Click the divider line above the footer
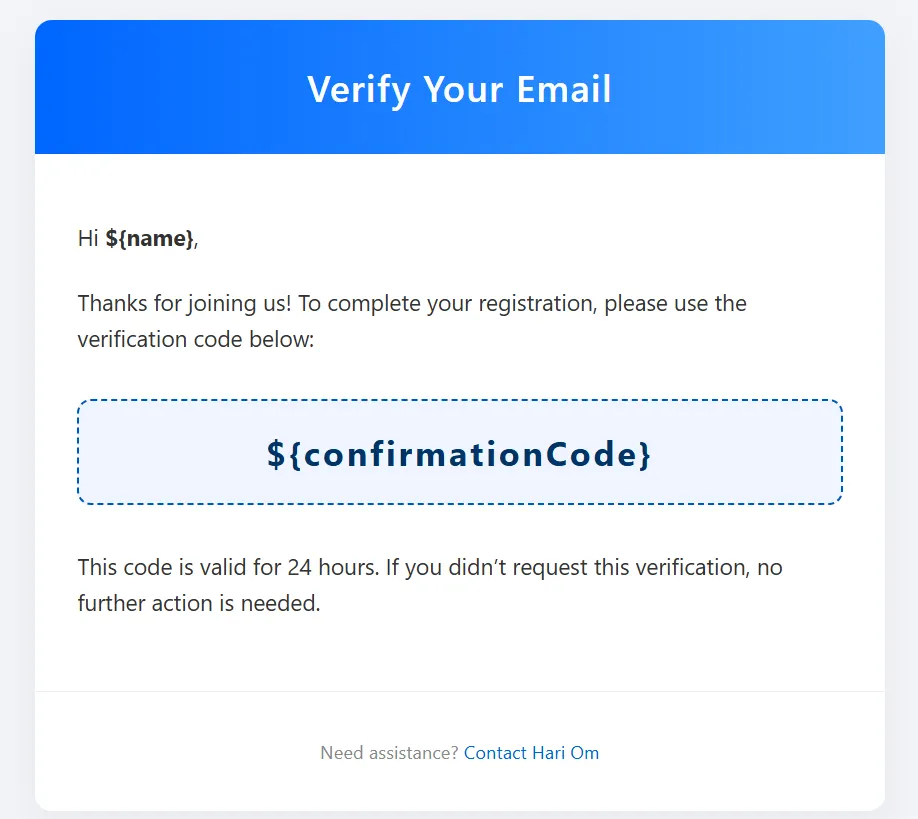This screenshot has height=819, width=918. tap(460, 691)
